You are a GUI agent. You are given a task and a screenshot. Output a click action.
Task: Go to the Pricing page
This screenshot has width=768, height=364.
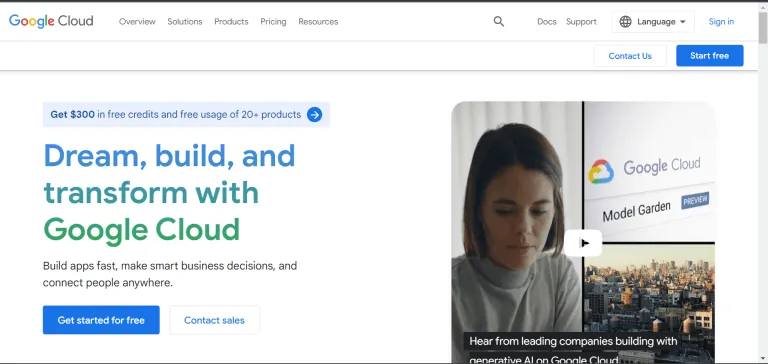point(273,22)
